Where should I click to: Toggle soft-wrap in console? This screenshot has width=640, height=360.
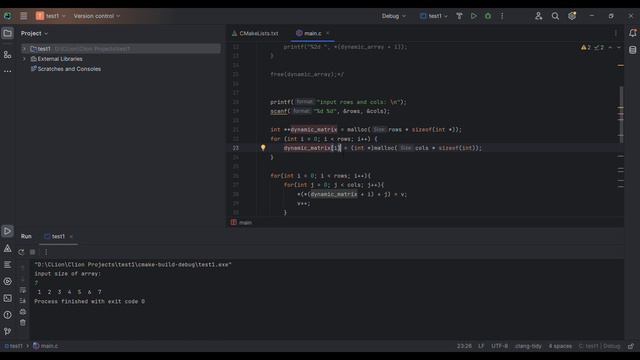click(23, 290)
